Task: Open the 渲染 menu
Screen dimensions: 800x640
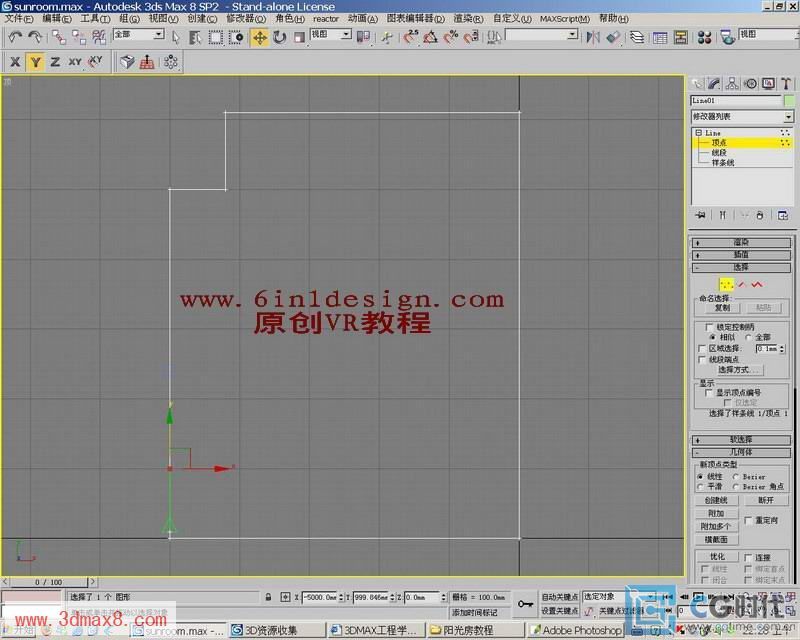Action: click(468, 19)
